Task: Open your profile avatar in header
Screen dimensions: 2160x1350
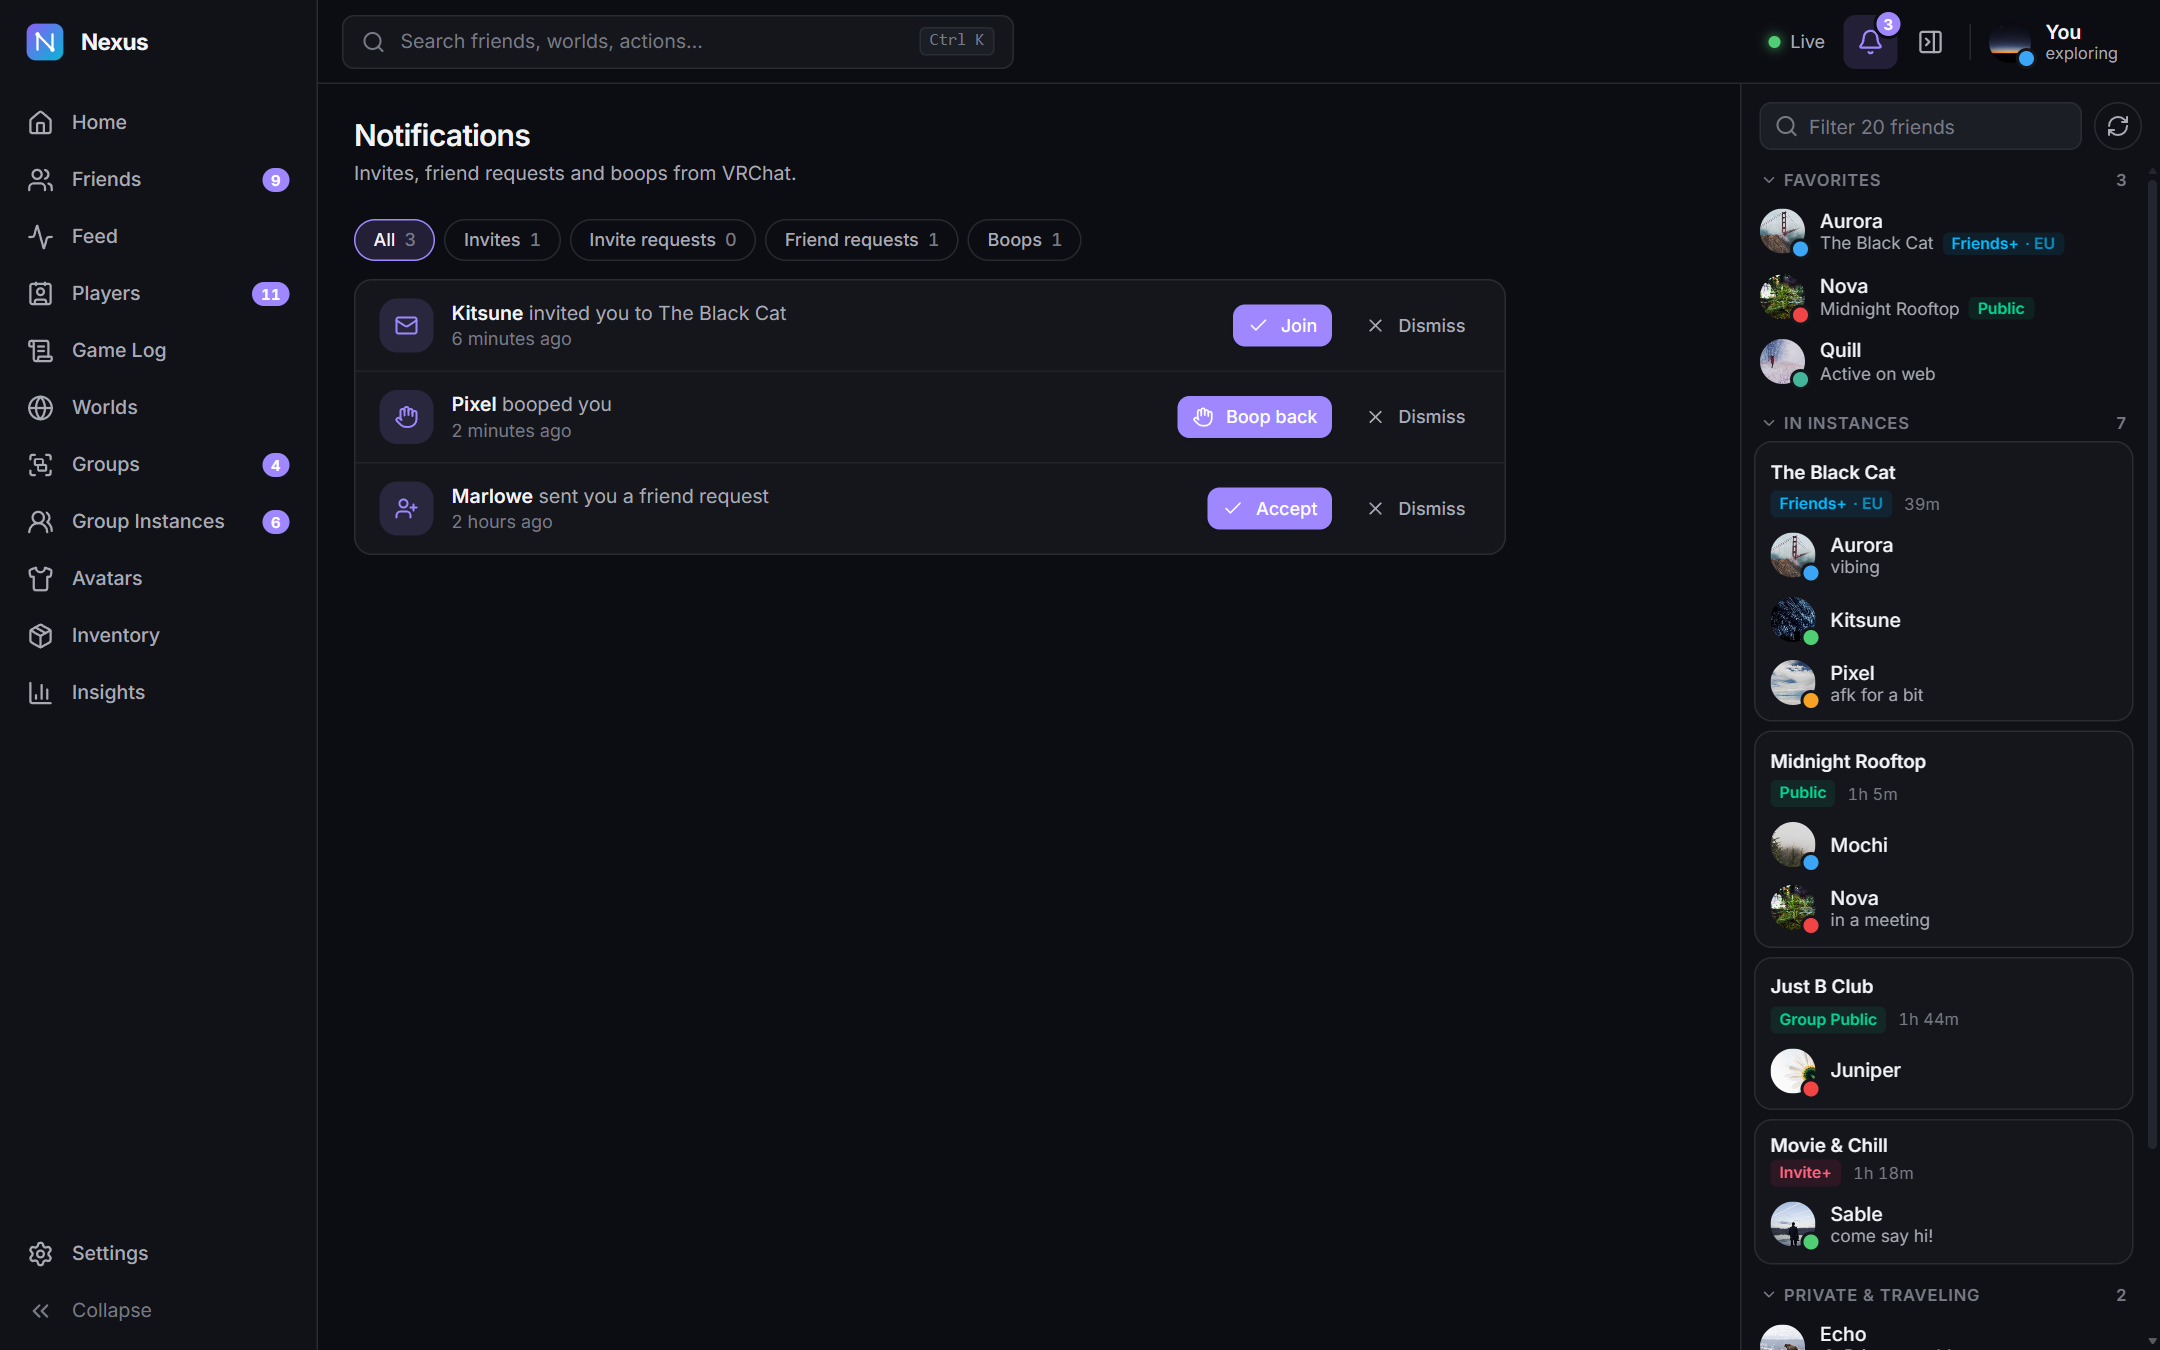Action: (2010, 42)
